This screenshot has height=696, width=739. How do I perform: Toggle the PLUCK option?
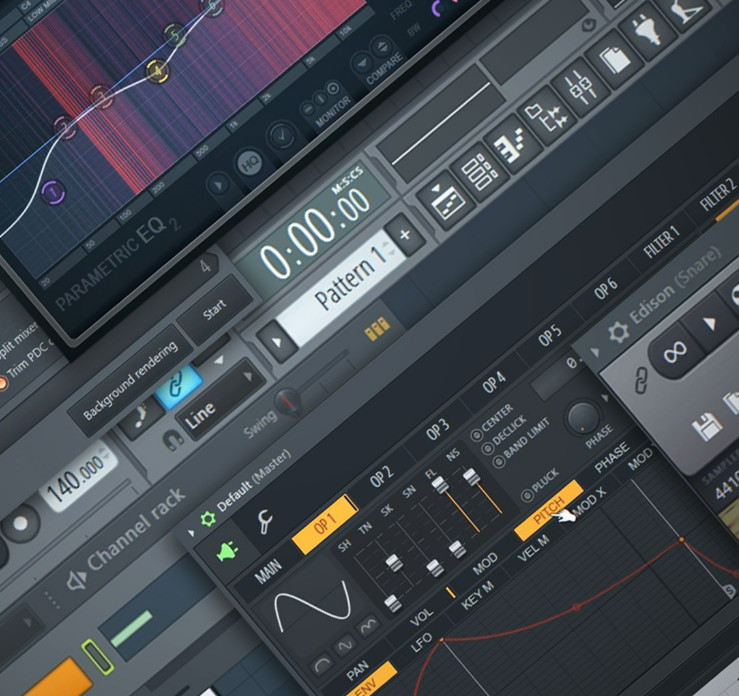[x=527, y=495]
